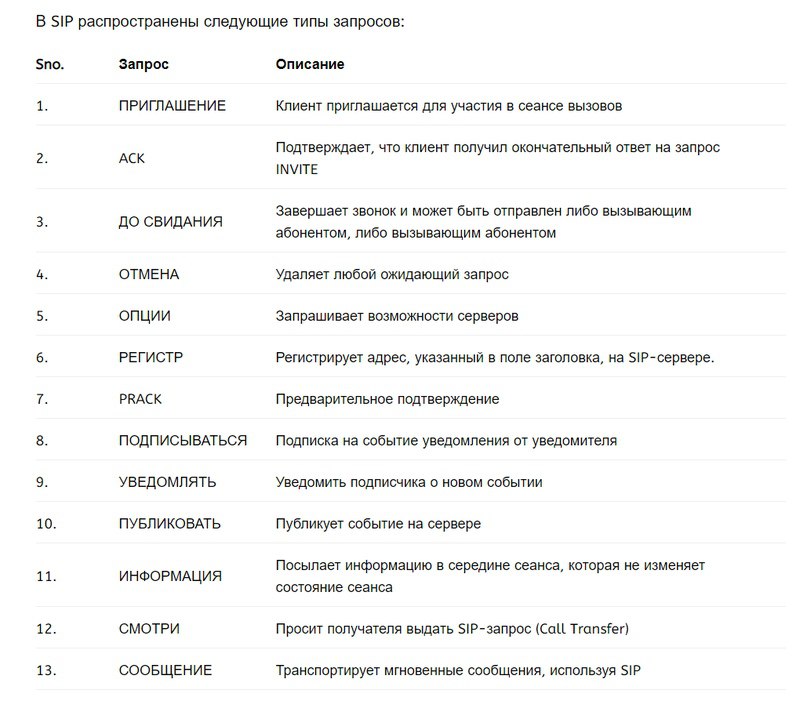Click the "Описание" column header
Image resolution: width=807 pixels, height=701 pixels.
[x=310, y=64]
